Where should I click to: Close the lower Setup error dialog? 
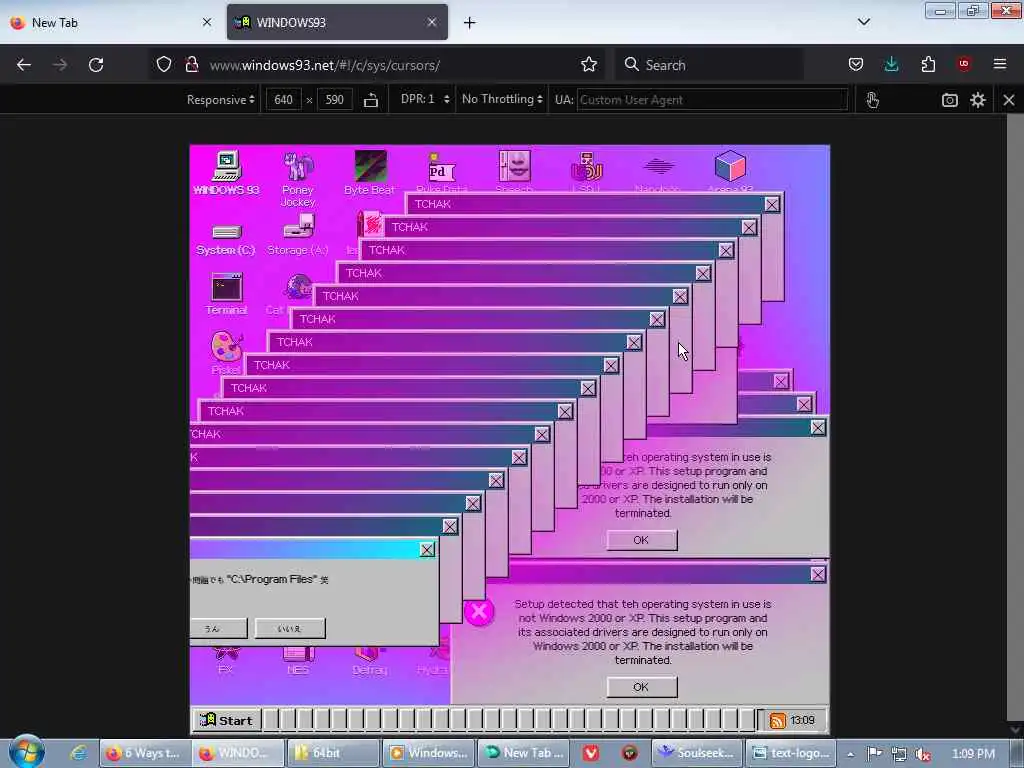(x=818, y=574)
